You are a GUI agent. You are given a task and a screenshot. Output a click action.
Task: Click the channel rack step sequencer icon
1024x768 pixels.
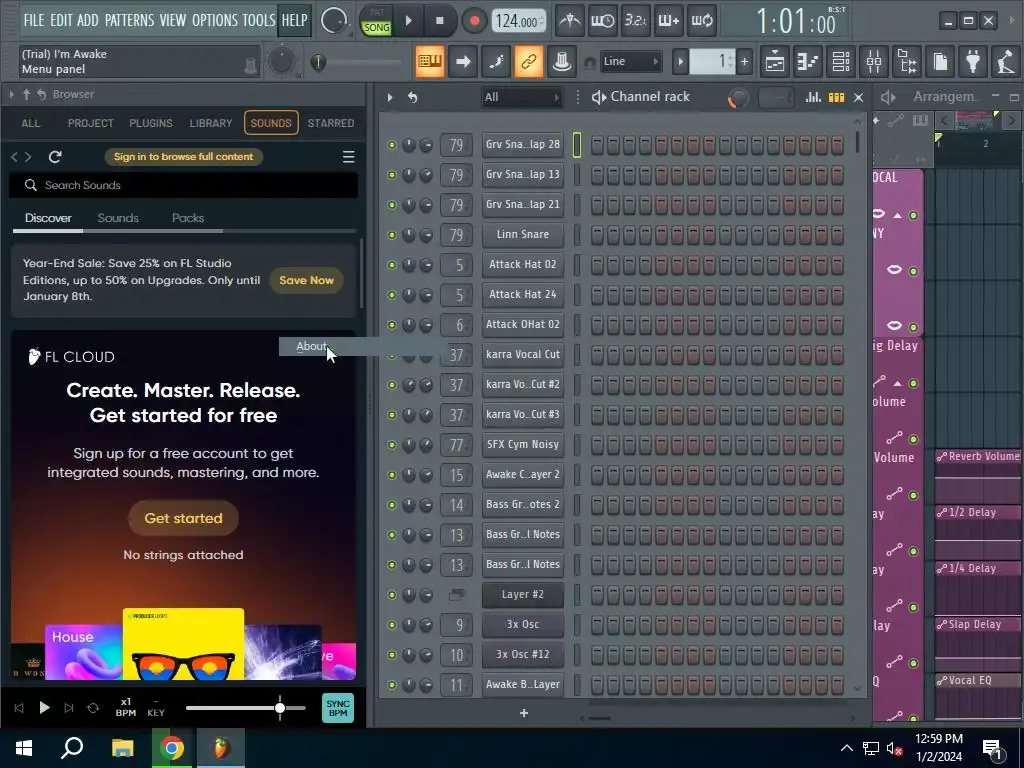(x=837, y=97)
